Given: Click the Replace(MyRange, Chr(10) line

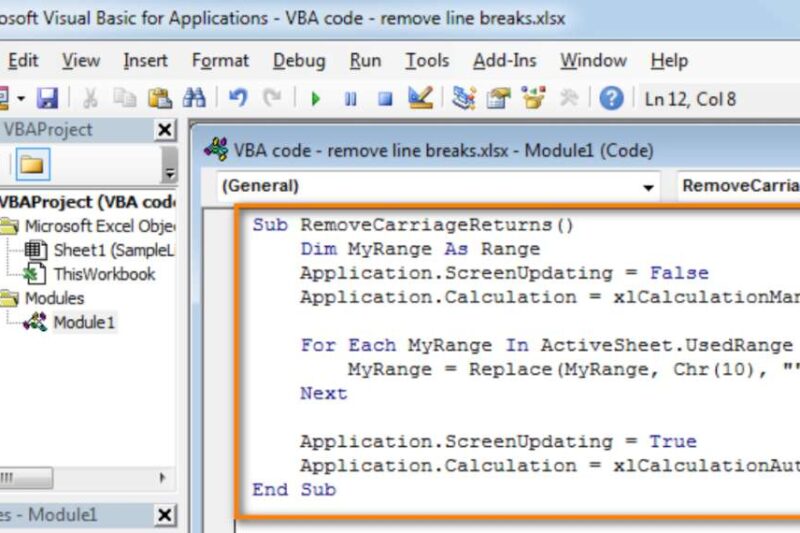Looking at the screenshot, I should coord(573,369).
